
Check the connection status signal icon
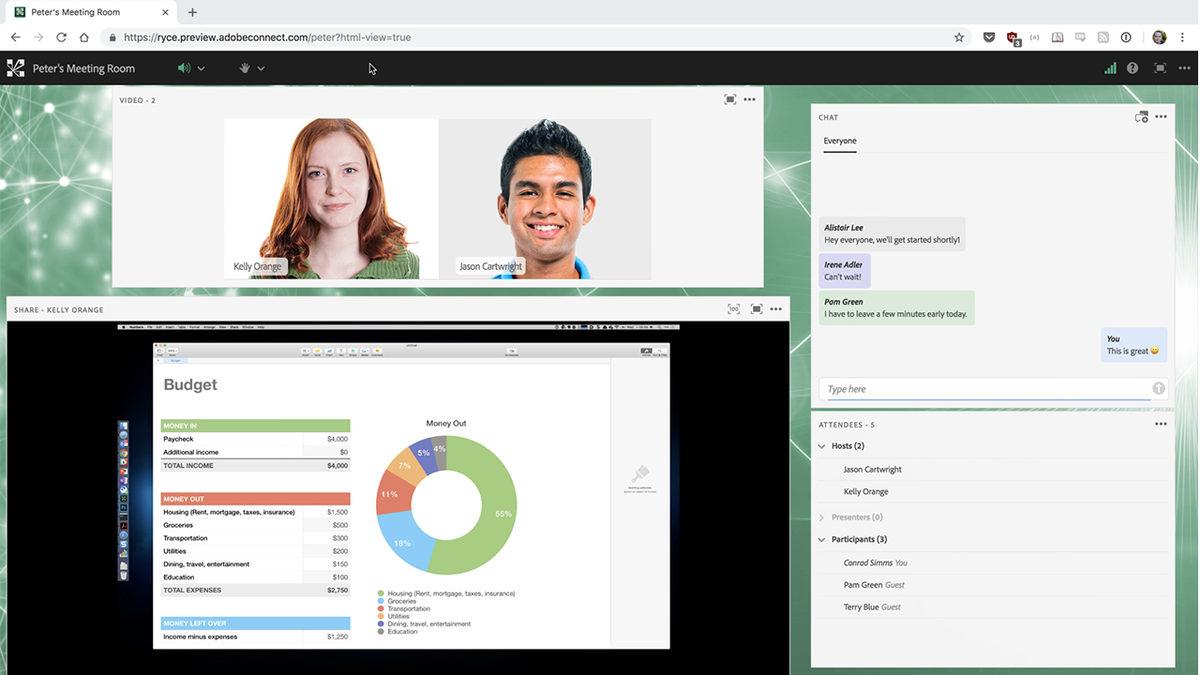tap(1110, 68)
